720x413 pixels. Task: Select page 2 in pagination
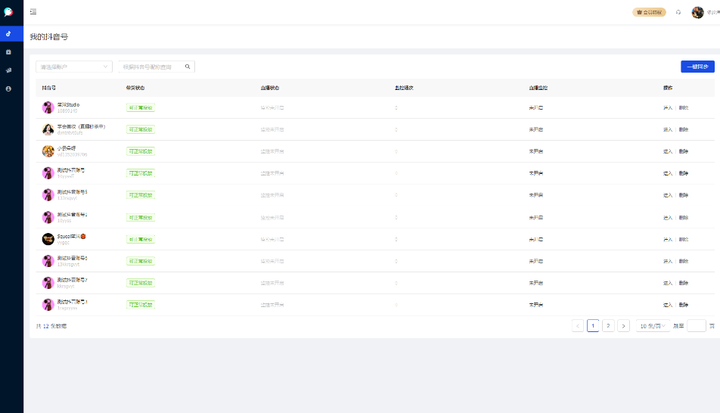tap(608, 326)
